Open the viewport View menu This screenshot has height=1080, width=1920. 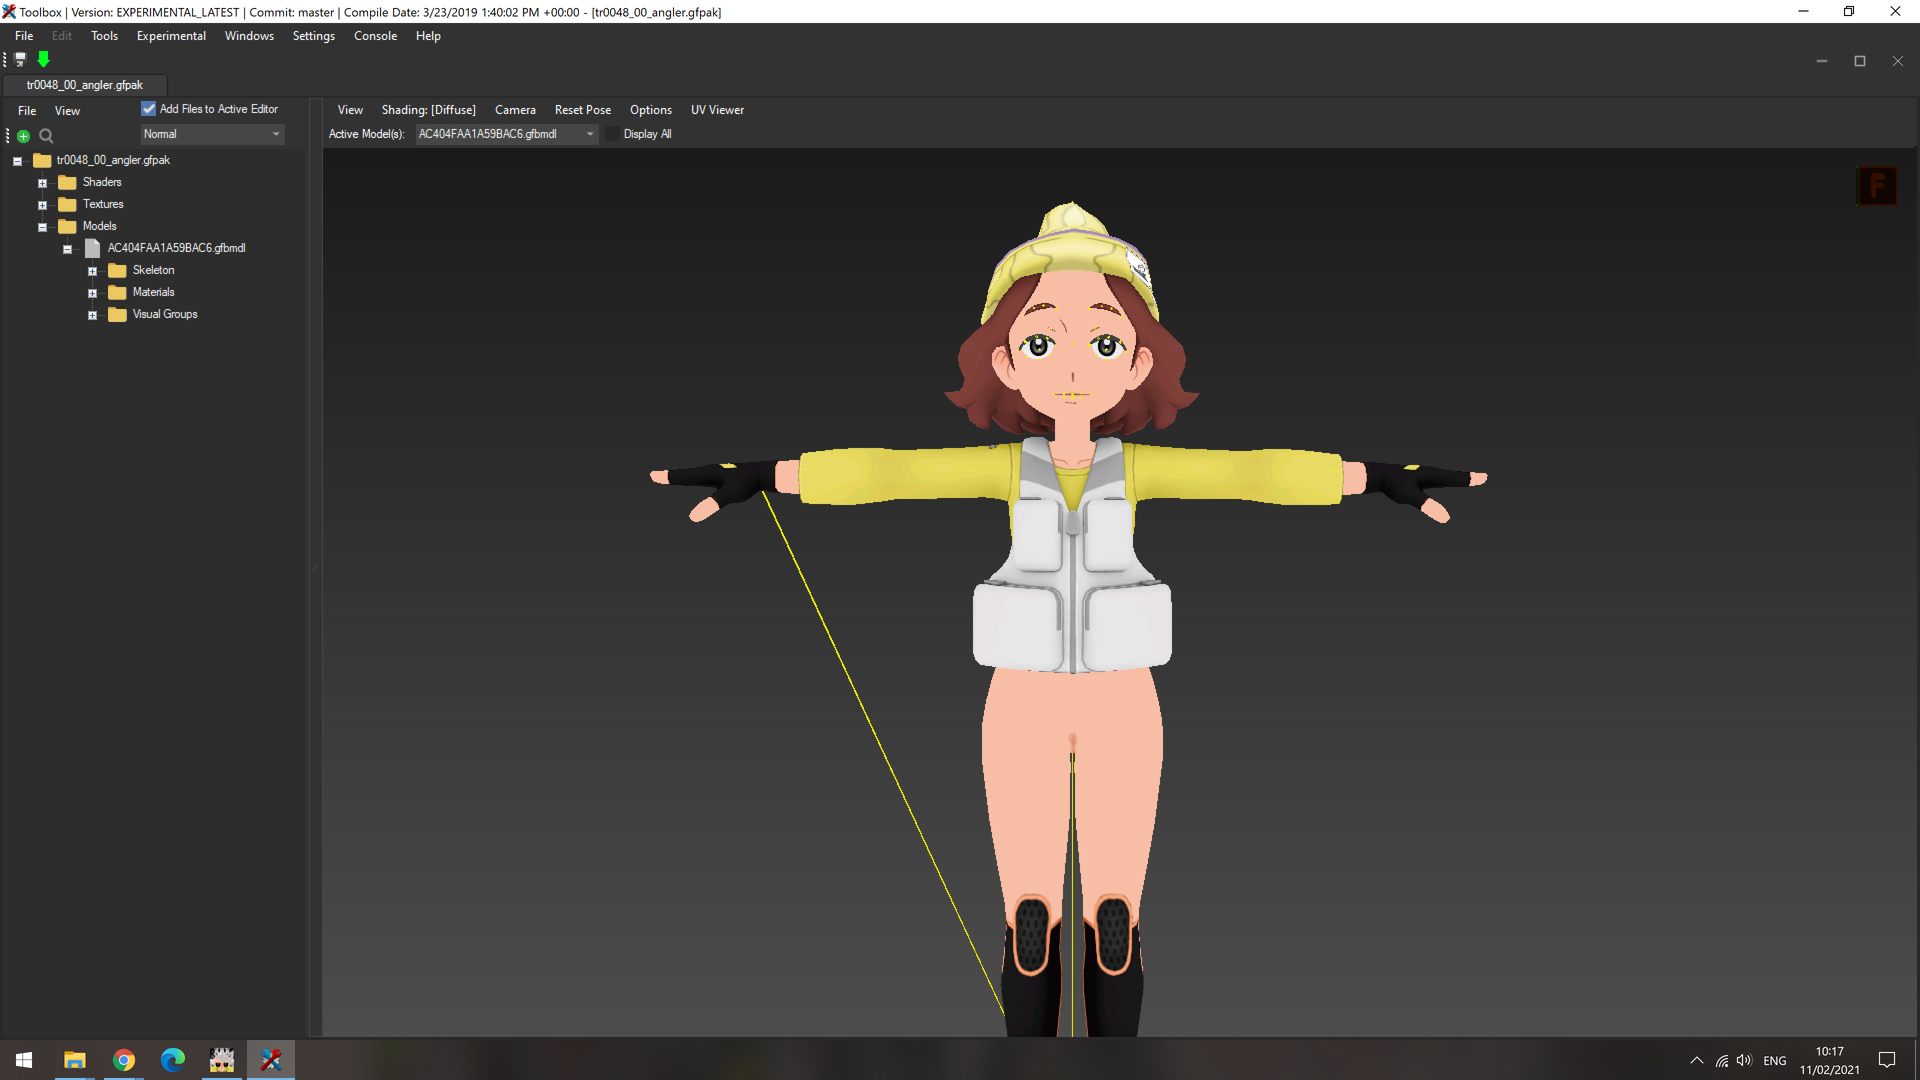point(350,110)
